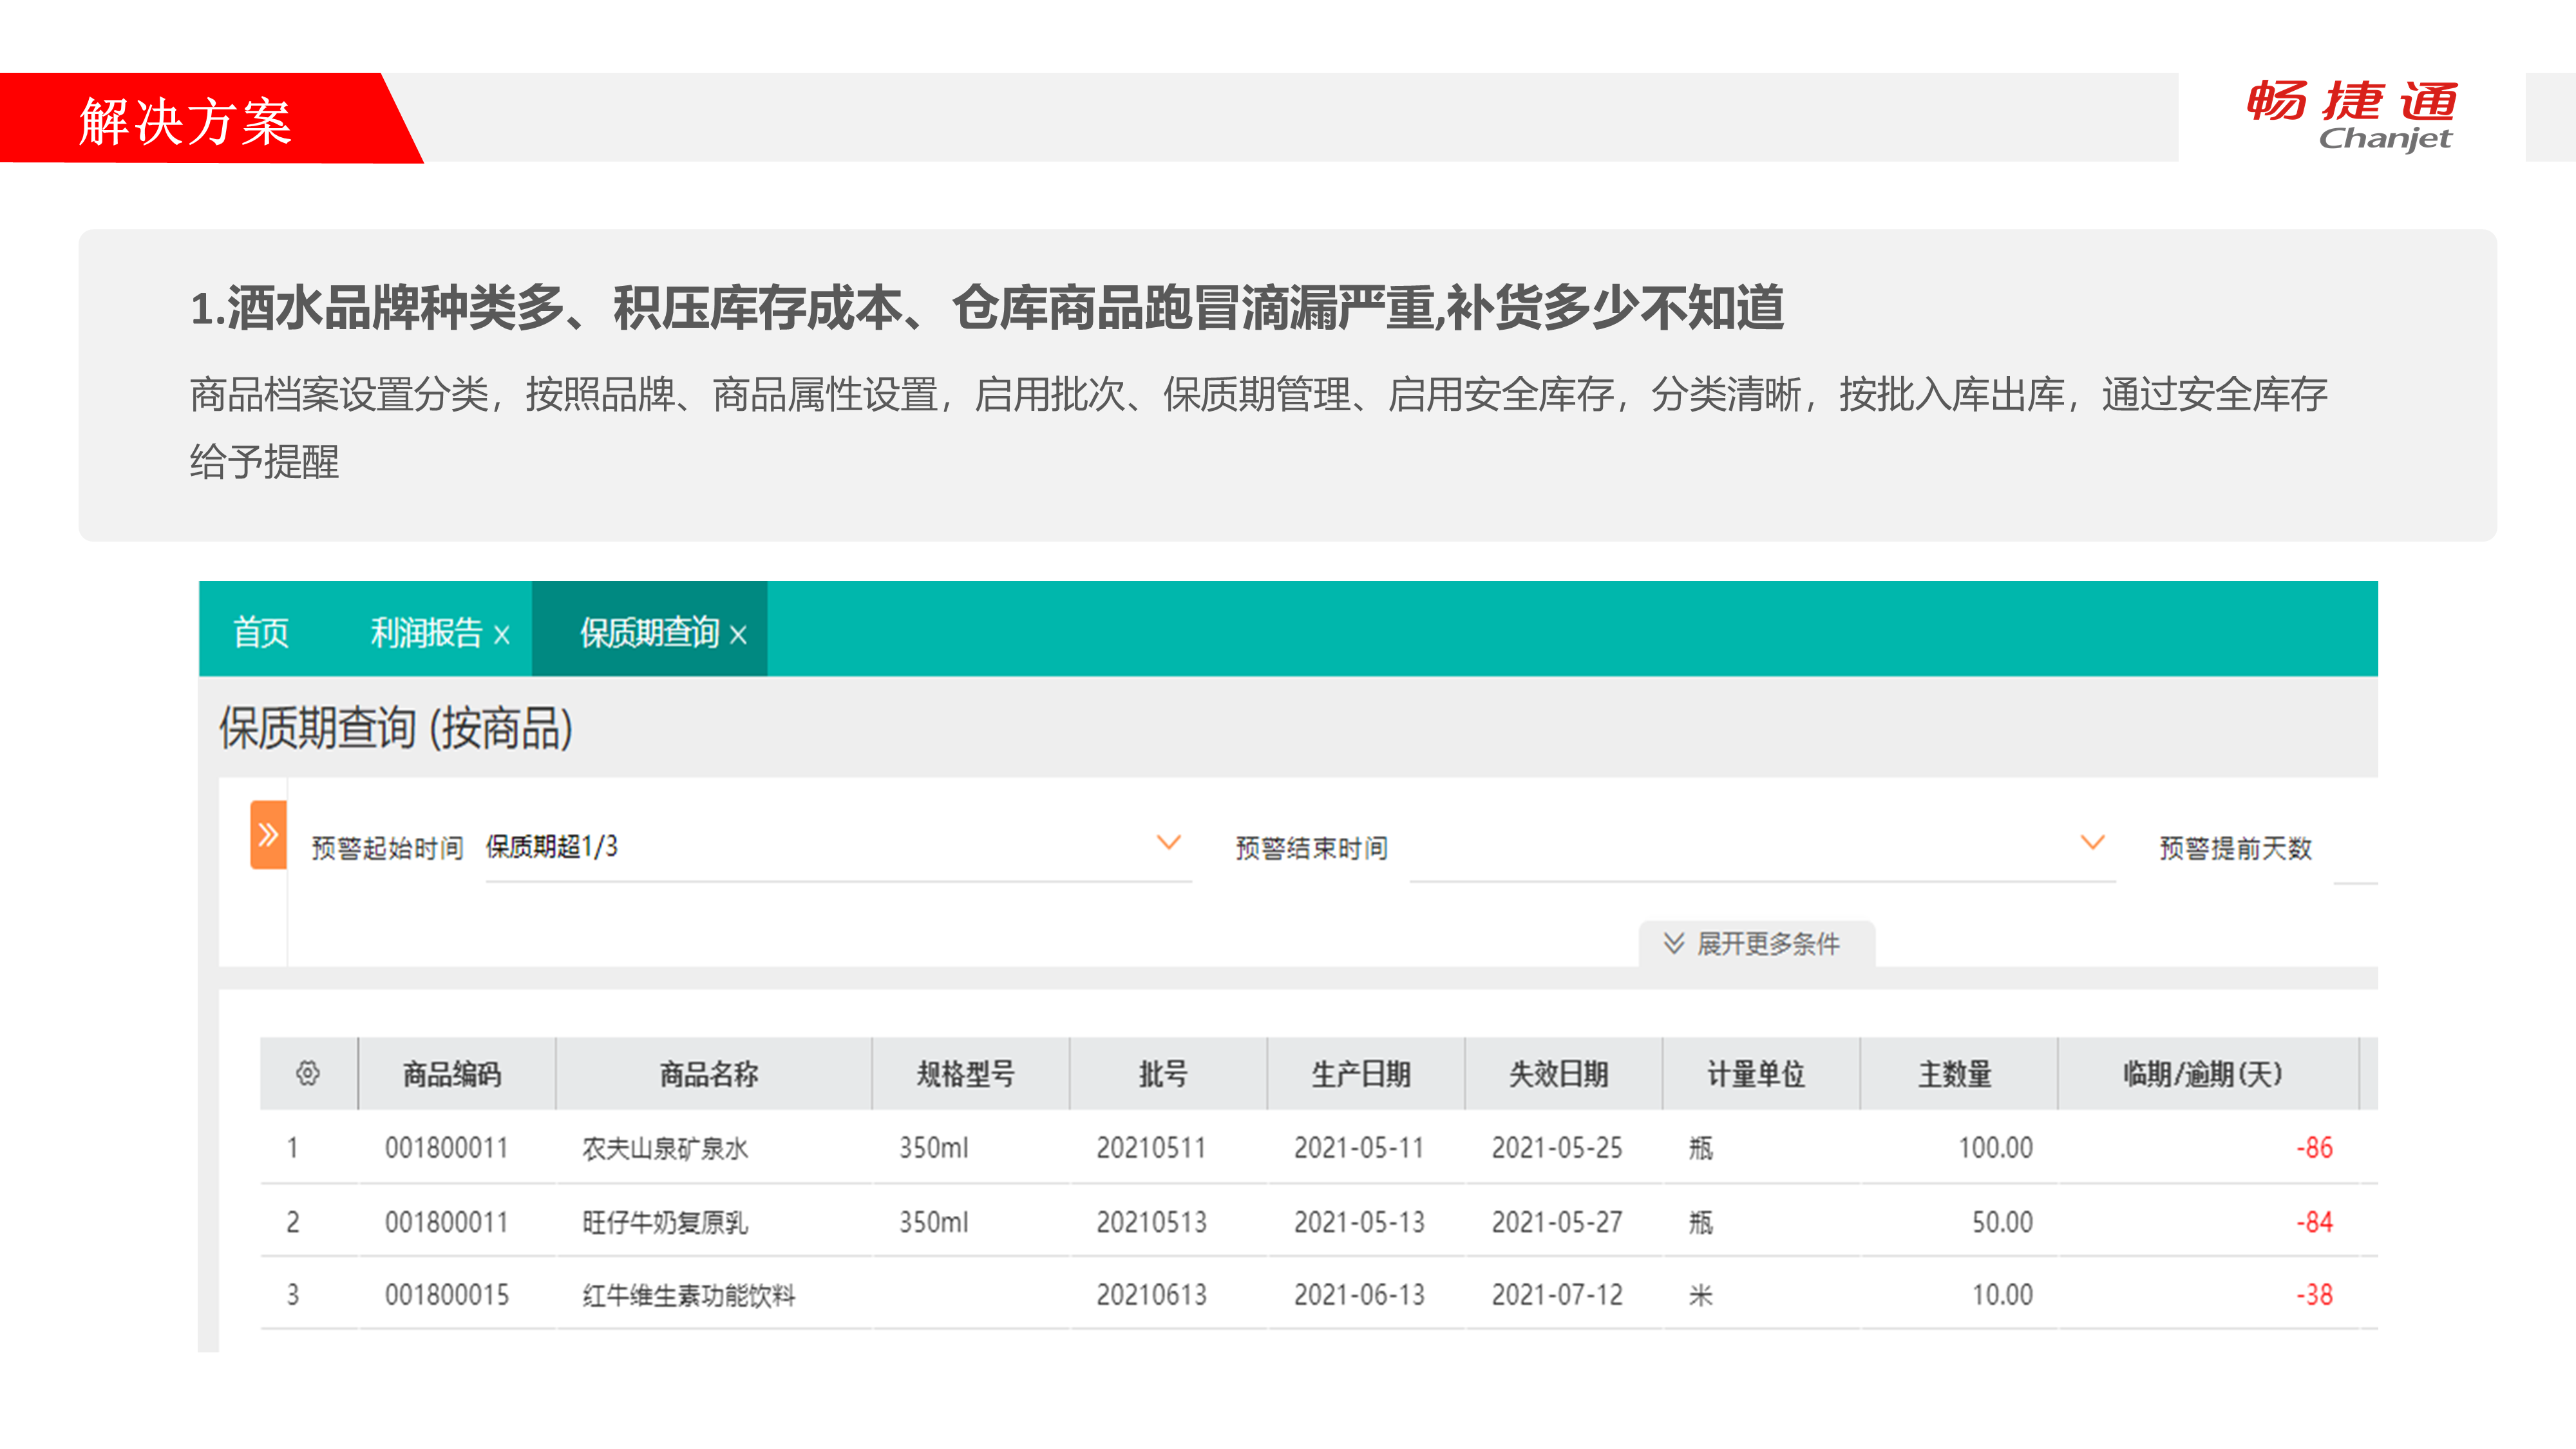
Task: Select row 1 农夫山泉矿泉水
Action: (x=664, y=1148)
